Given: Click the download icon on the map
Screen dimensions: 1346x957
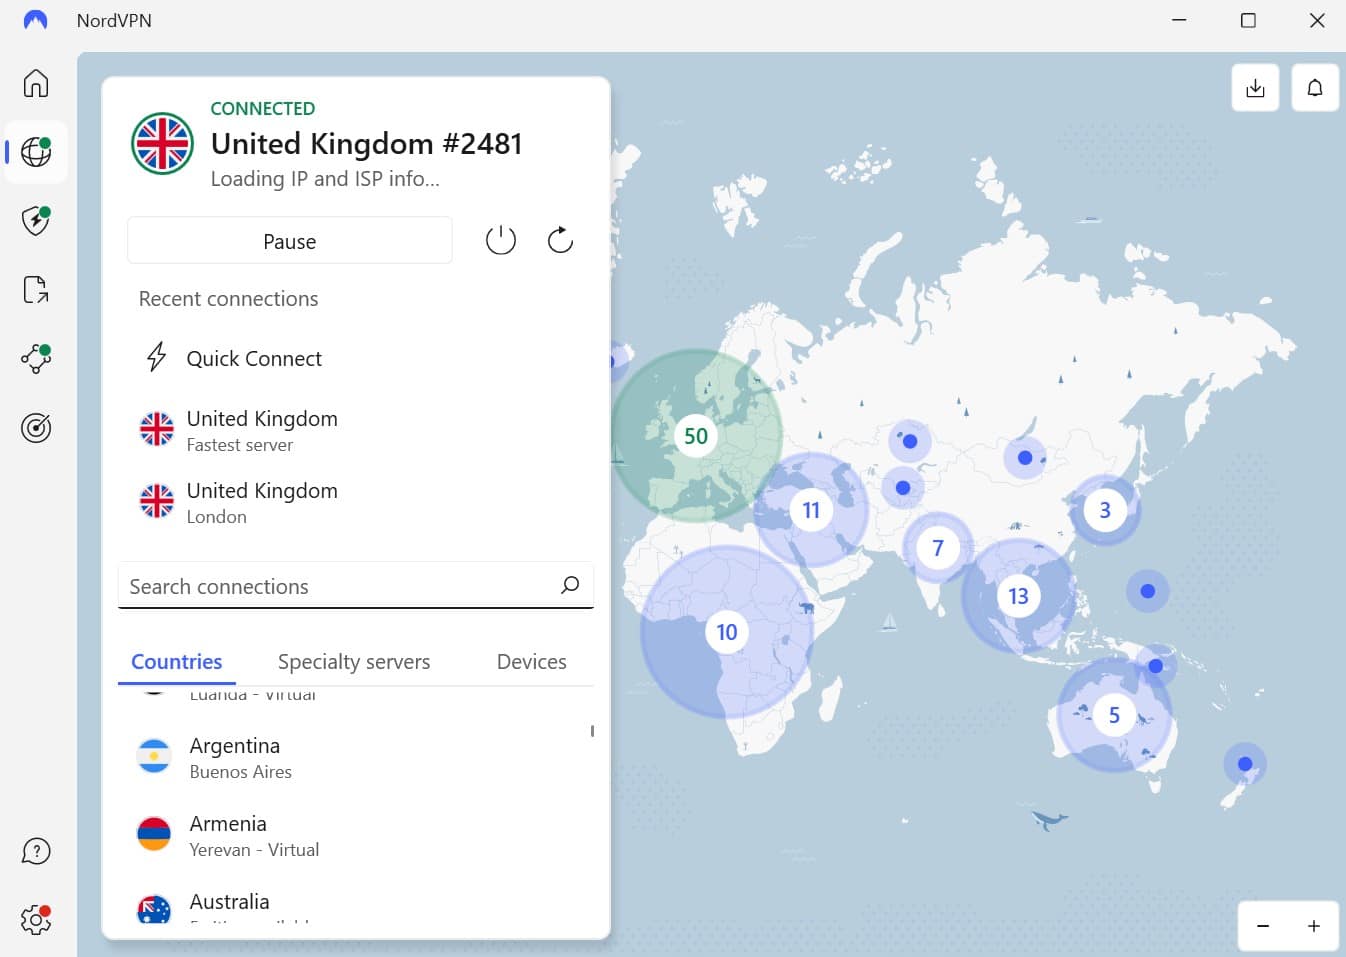Looking at the screenshot, I should 1255,88.
